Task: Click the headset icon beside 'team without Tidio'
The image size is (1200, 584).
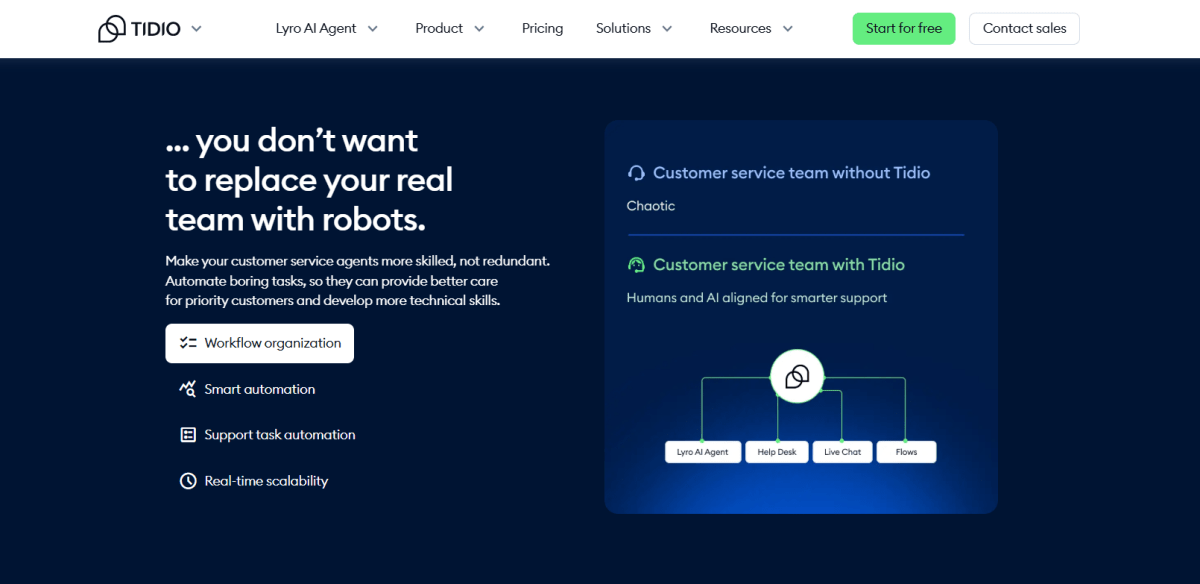Action: (x=636, y=173)
